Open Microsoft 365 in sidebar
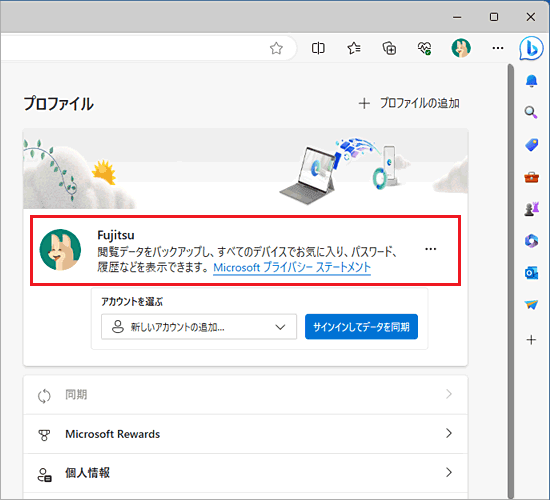The width and height of the screenshot is (550, 500). (x=531, y=241)
